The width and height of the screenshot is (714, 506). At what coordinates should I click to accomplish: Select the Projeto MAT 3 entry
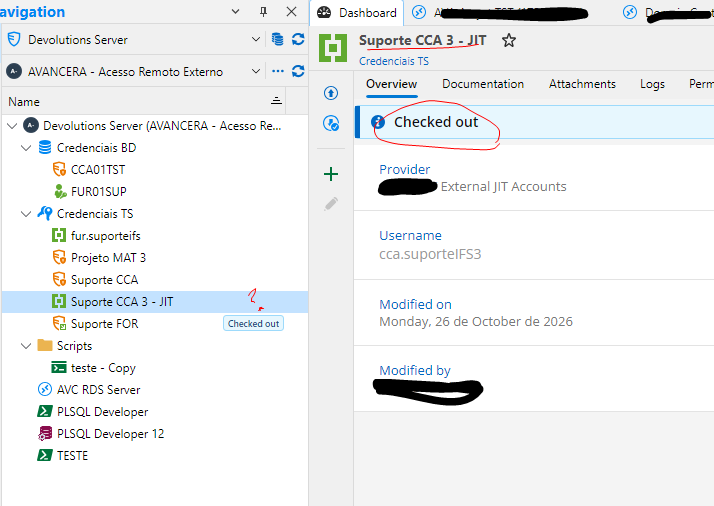point(108,258)
